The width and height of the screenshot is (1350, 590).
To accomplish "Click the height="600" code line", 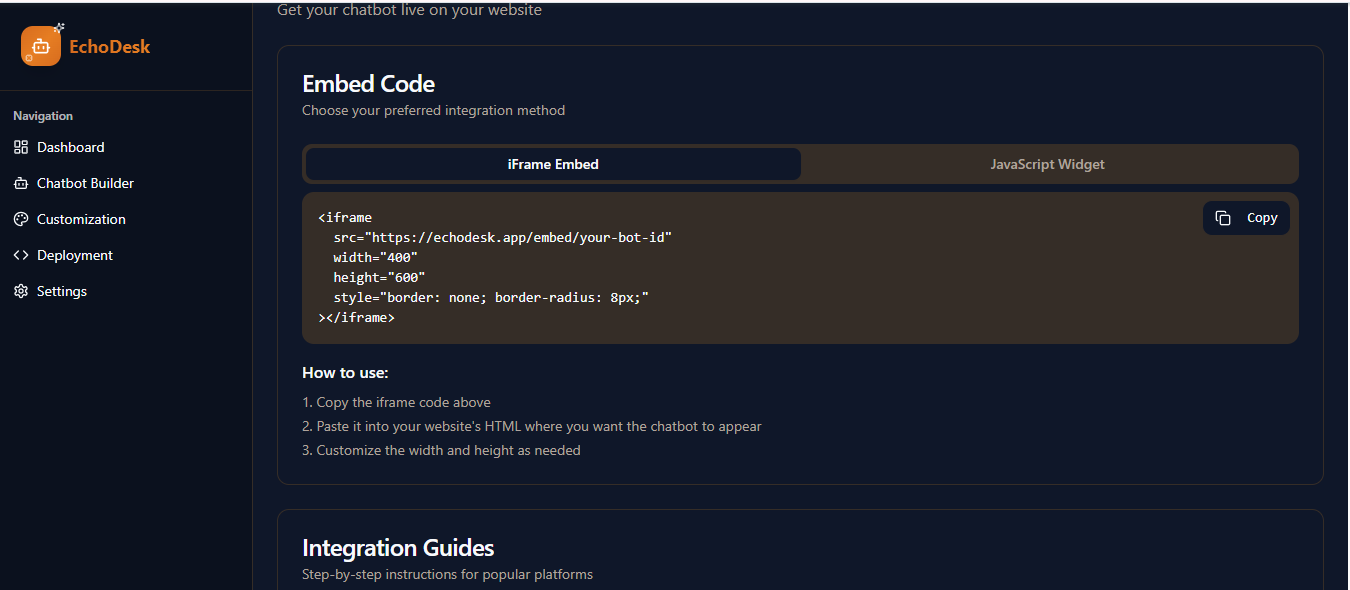I will click(380, 277).
